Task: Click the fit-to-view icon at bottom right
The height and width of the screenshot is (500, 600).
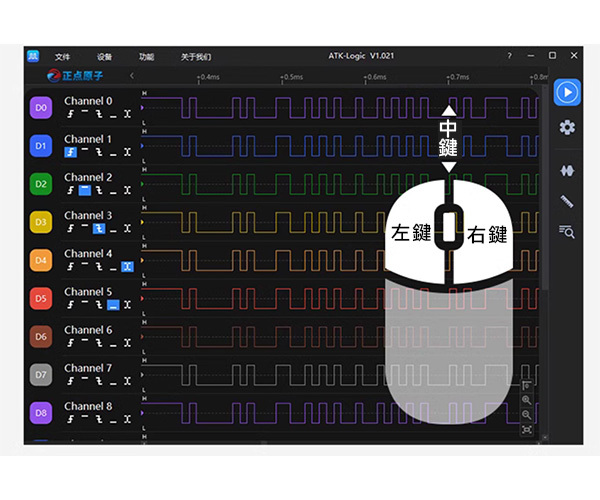Action: [527, 430]
